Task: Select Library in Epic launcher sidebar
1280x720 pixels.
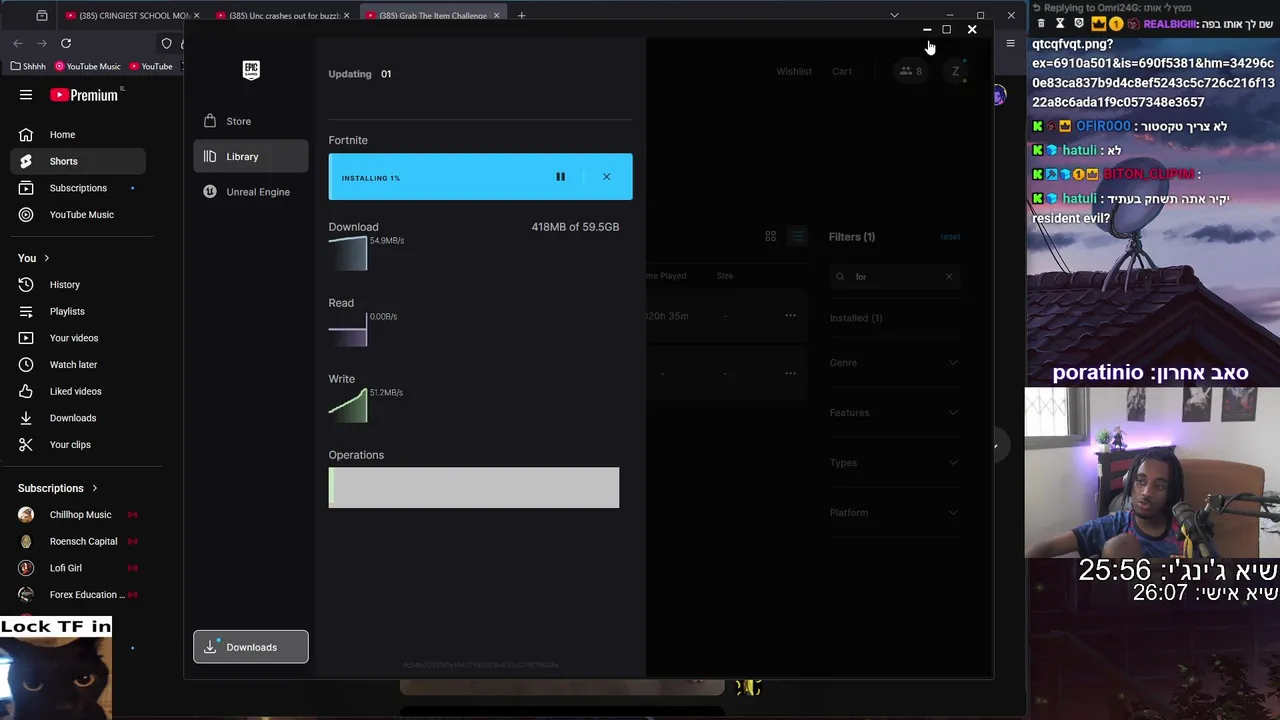Action: pos(250,157)
